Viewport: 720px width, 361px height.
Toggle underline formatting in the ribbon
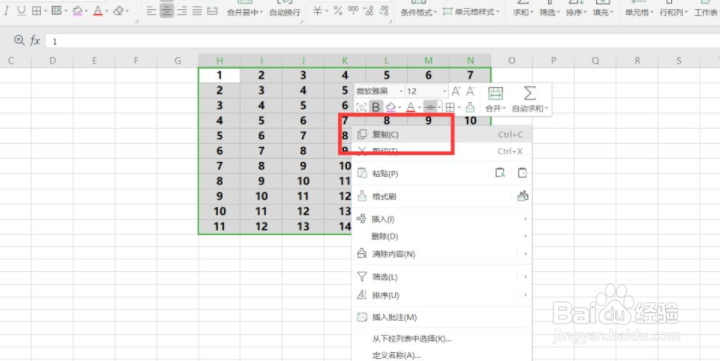[x=21, y=11]
